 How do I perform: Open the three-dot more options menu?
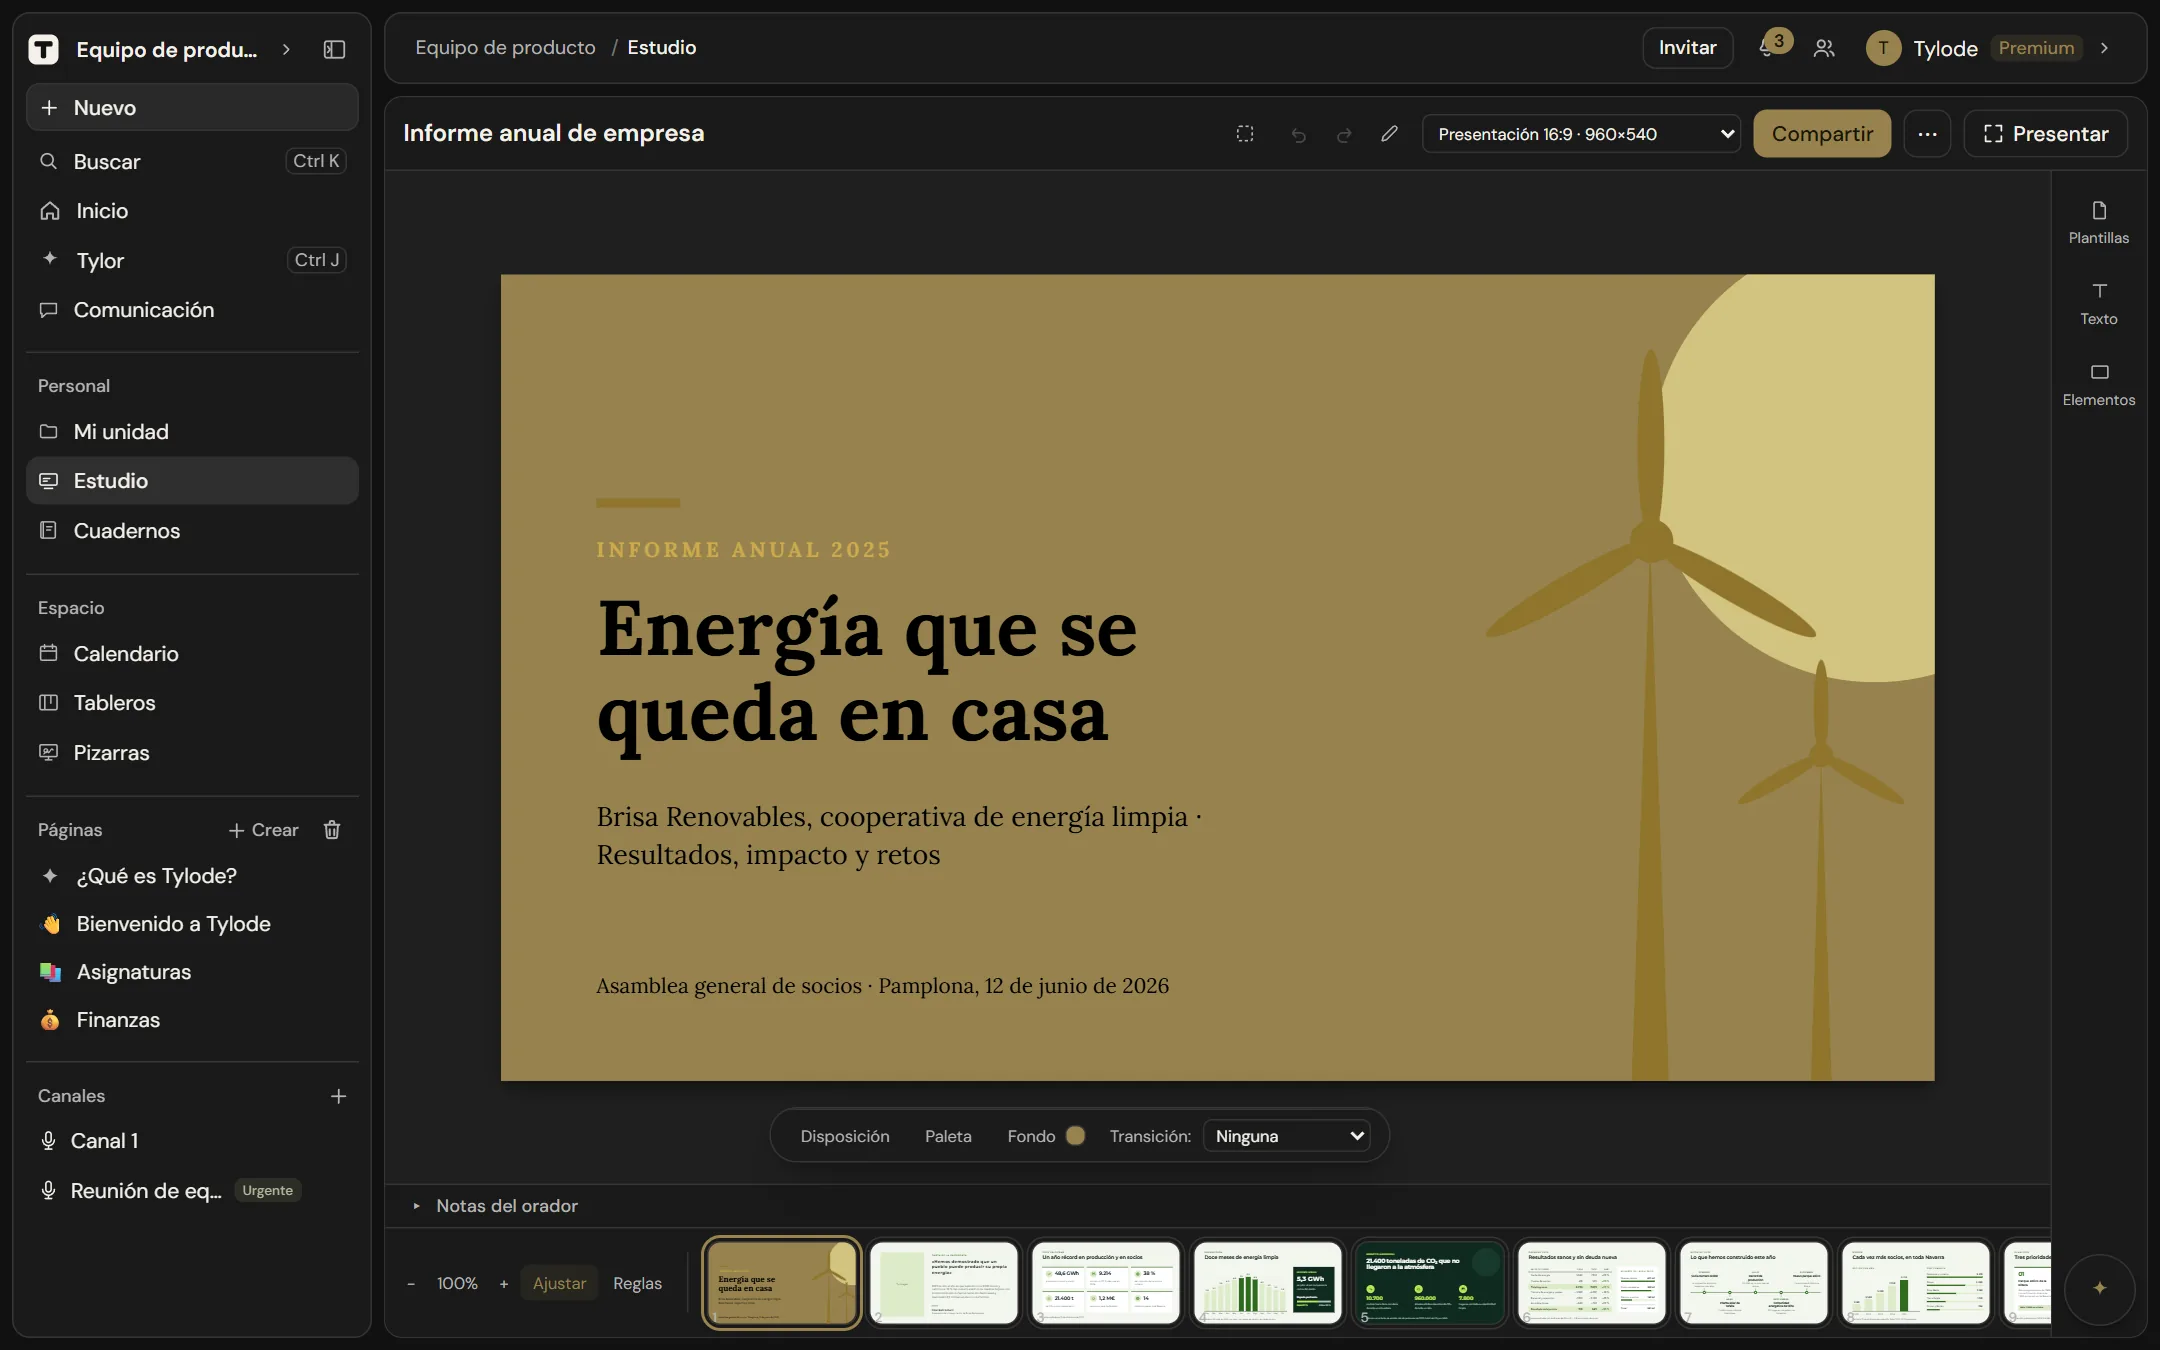pyautogui.click(x=1927, y=134)
